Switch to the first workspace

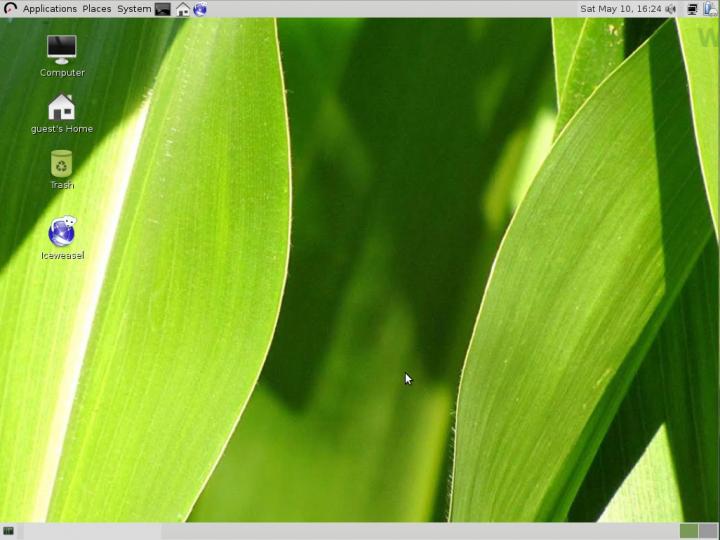coord(688,531)
